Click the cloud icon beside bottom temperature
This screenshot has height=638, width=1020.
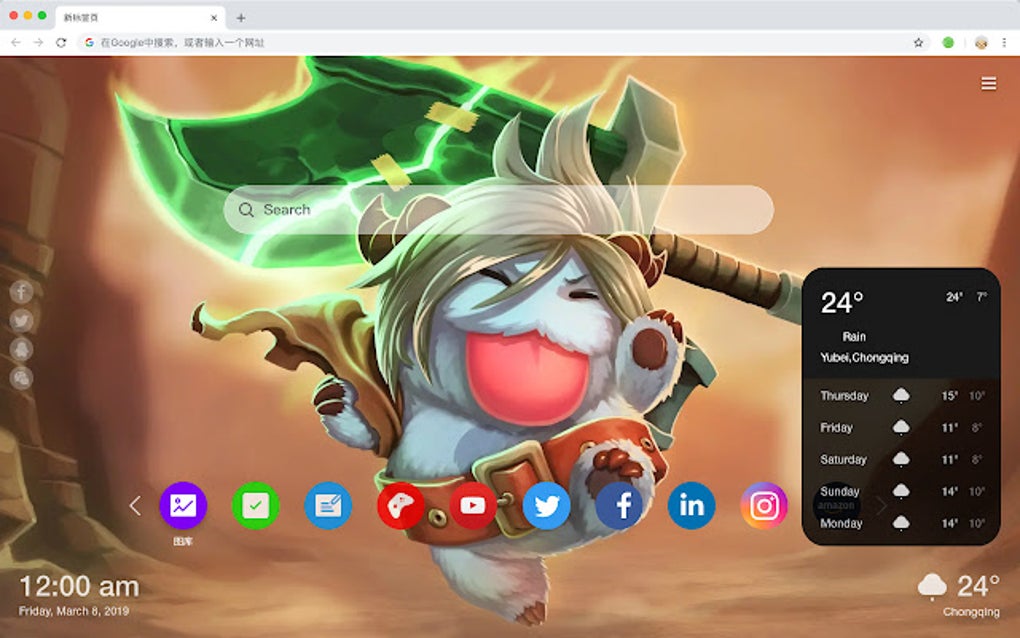point(932,586)
